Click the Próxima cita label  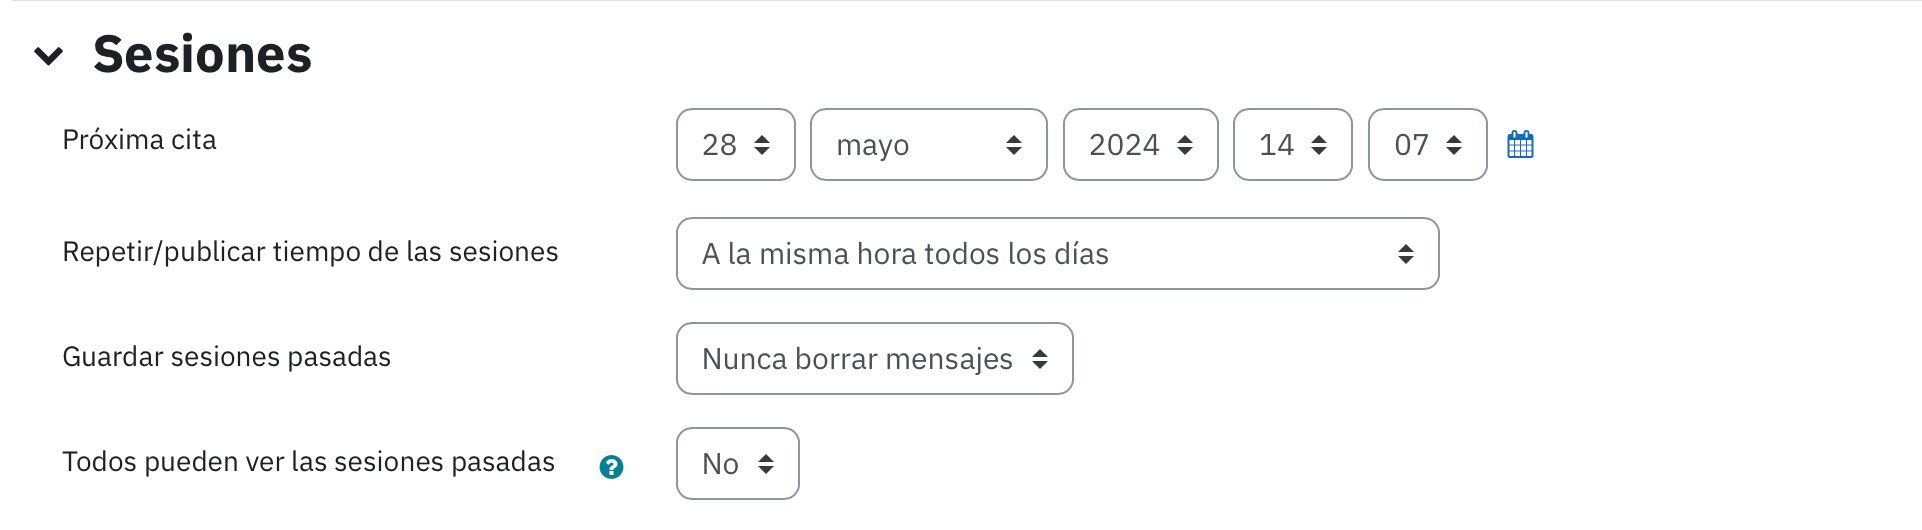[x=139, y=140]
